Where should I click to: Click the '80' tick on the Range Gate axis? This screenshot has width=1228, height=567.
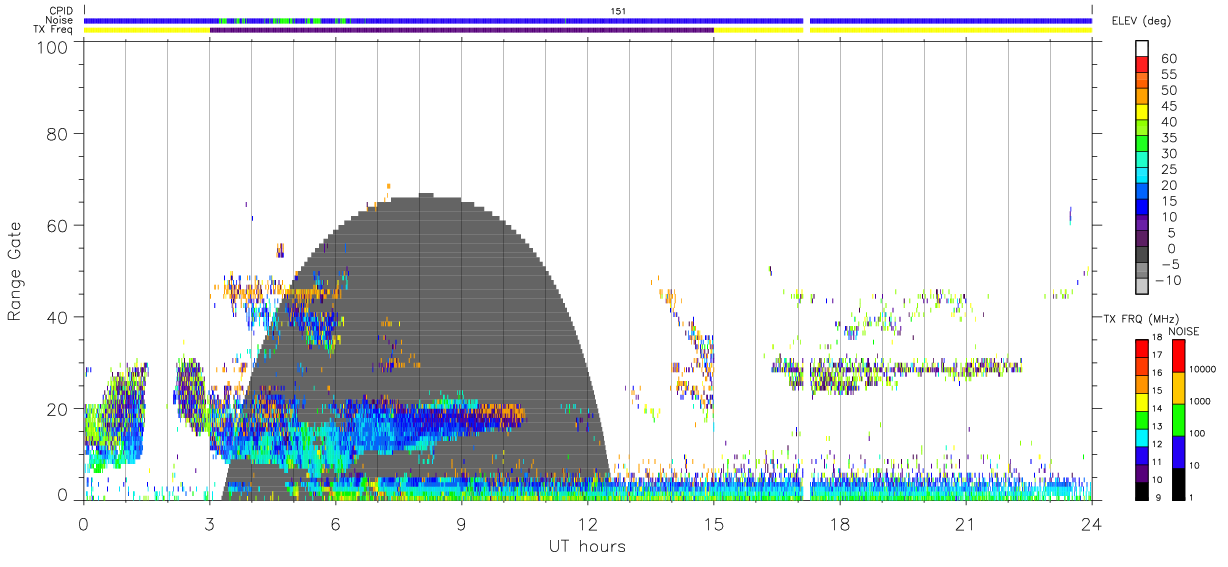coord(57,134)
